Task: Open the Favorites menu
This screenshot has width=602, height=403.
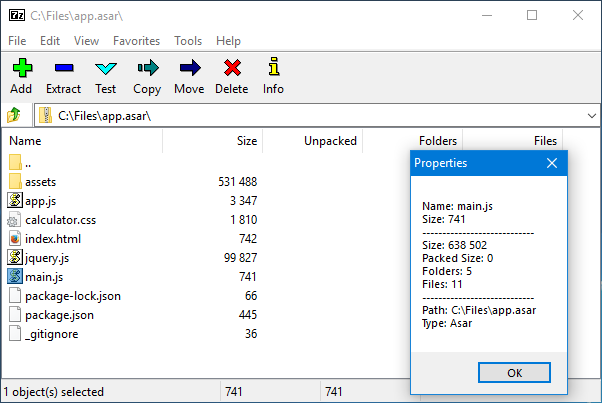Action: coord(136,41)
